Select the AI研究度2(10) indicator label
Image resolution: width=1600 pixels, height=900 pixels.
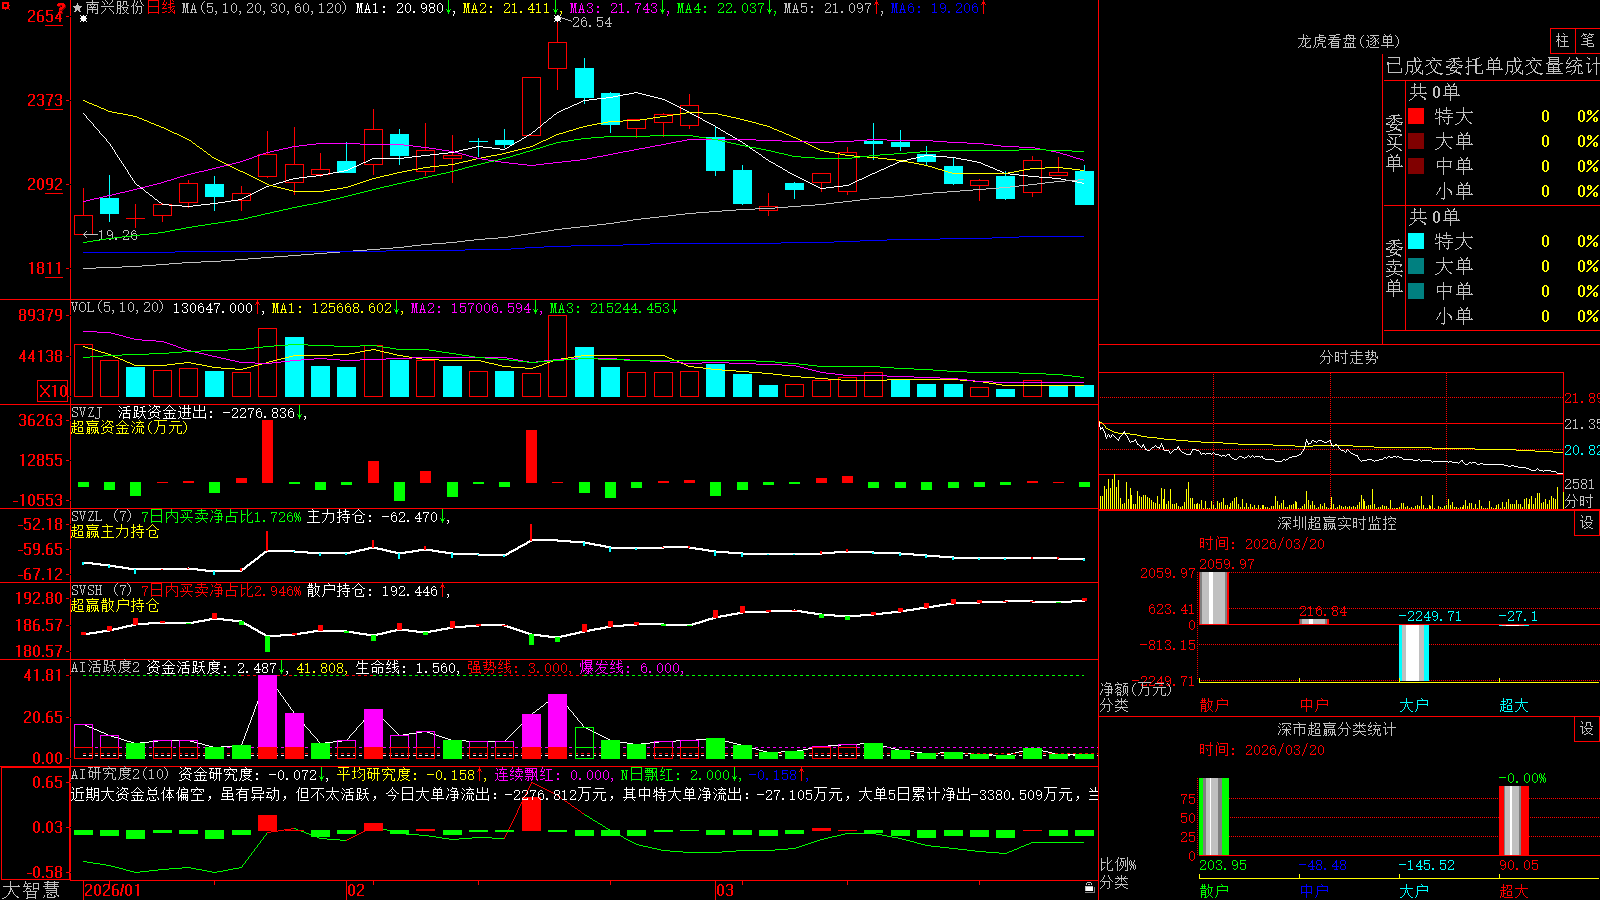[x=120, y=774]
